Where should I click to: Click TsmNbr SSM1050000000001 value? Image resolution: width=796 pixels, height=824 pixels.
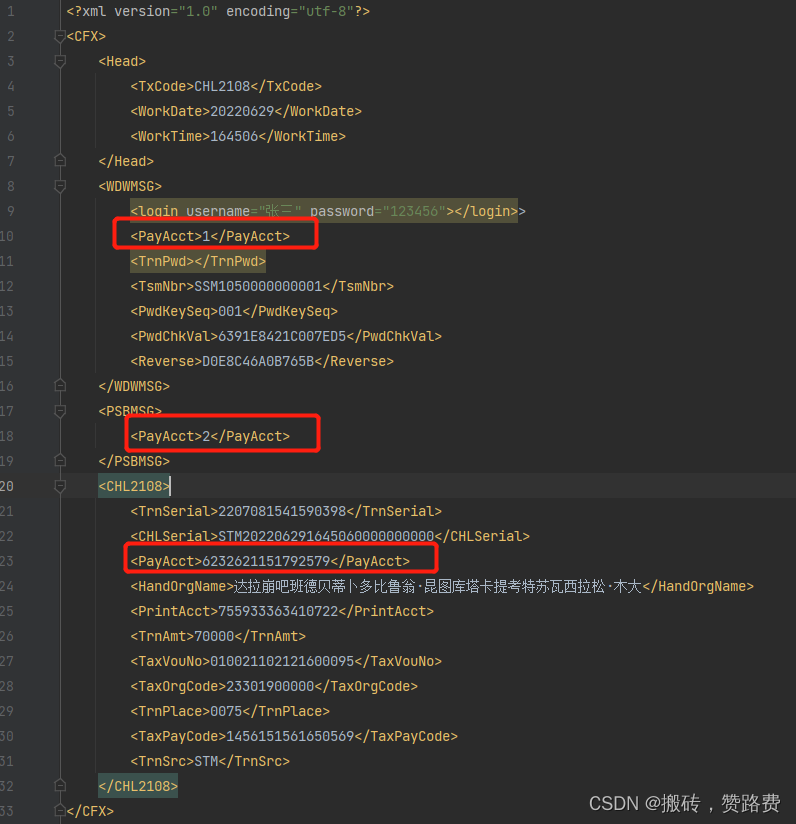click(258, 286)
